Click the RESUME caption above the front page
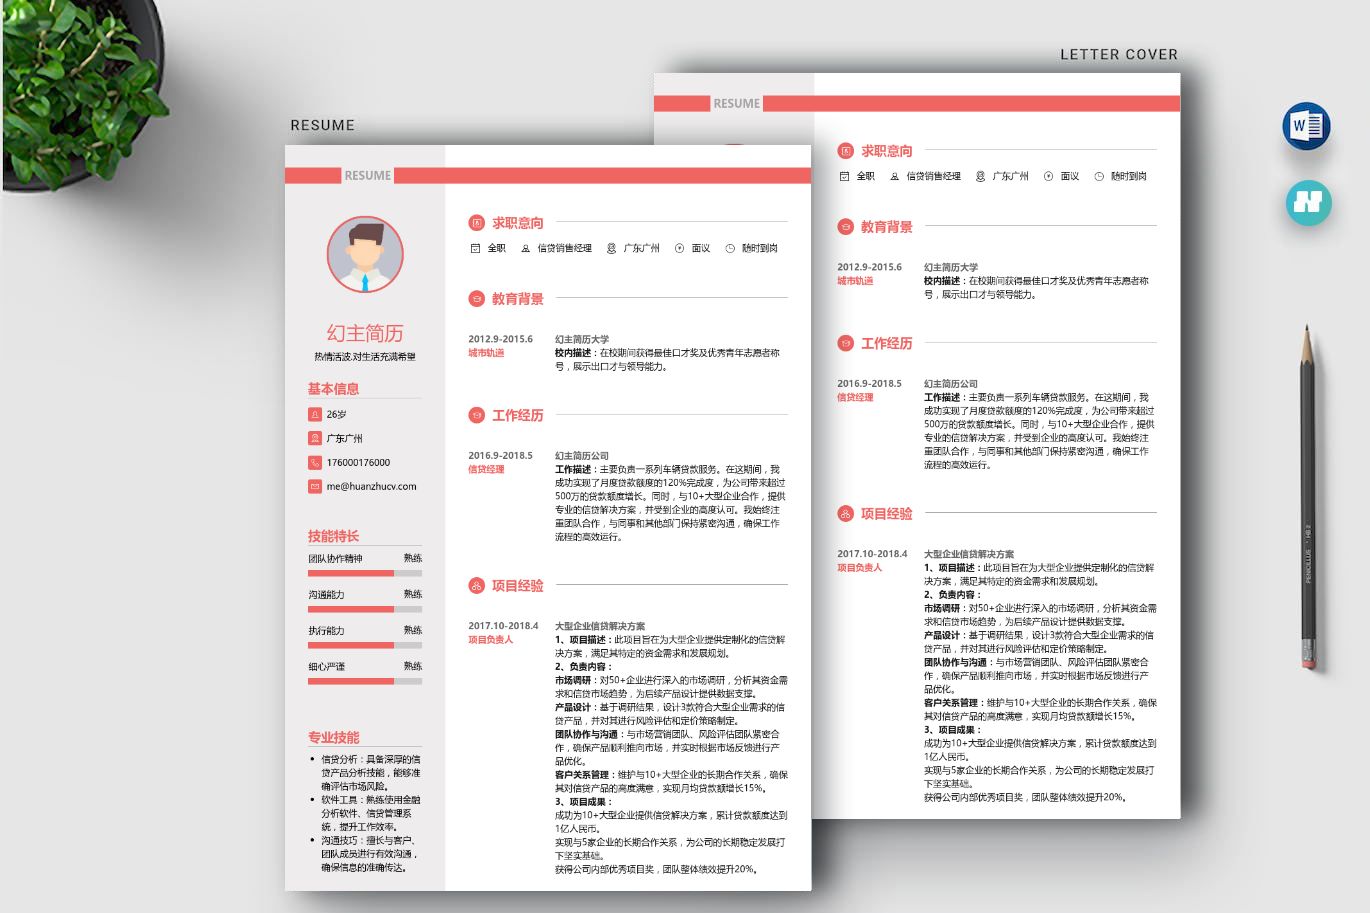The height and width of the screenshot is (913, 1370). tap(322, 125)
